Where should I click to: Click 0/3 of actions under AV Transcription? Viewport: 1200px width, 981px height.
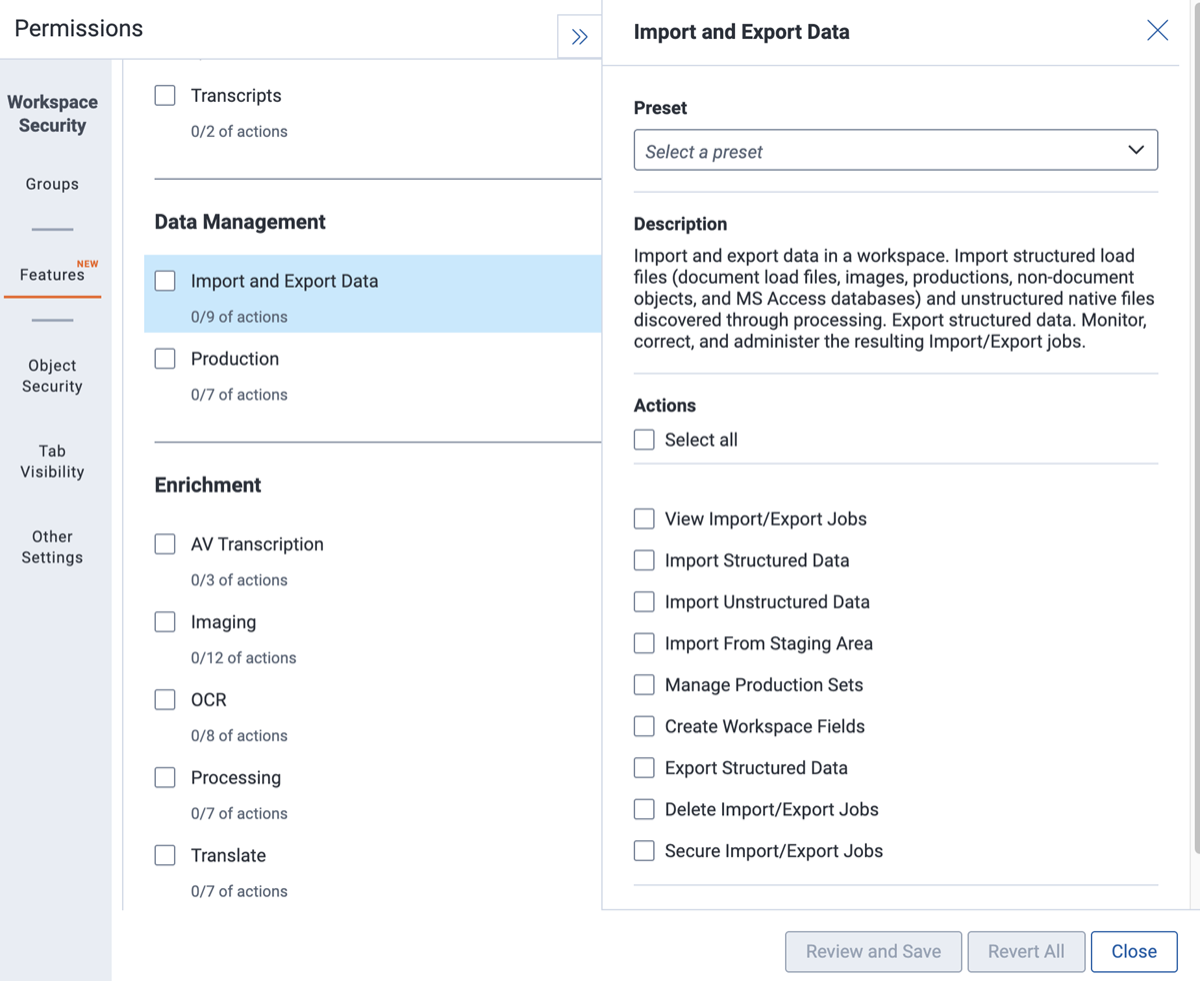coord(239,580)
